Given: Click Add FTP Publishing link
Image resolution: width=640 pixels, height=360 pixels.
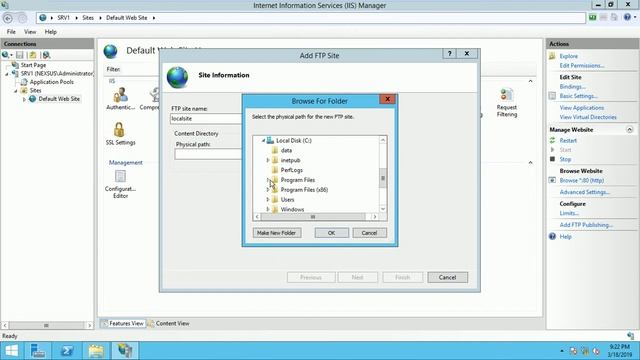Looking at the screenshot, I should pos(586,225).
